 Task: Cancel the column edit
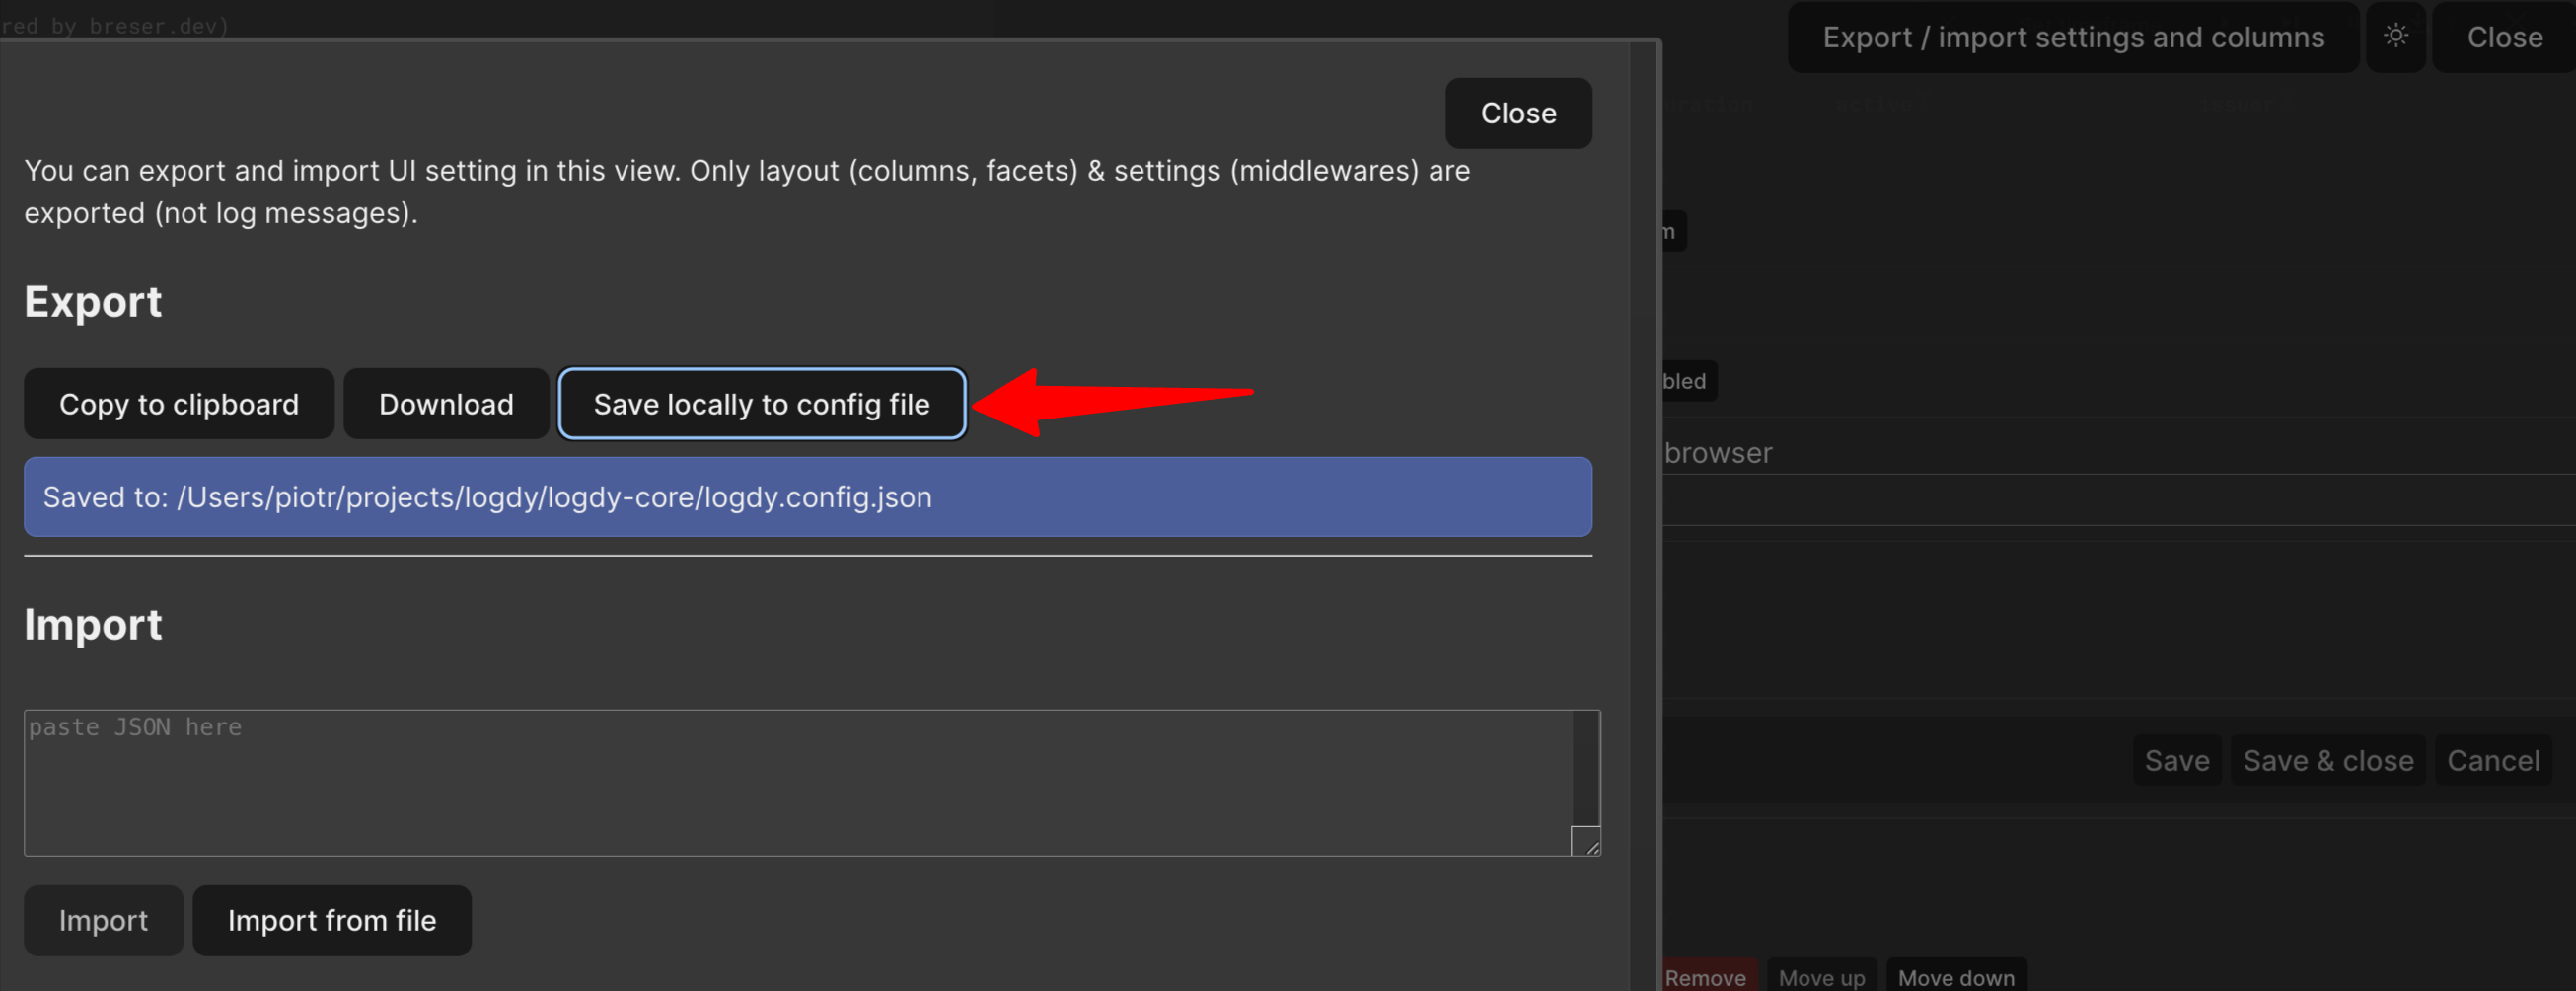click(x=2492, y=761)
